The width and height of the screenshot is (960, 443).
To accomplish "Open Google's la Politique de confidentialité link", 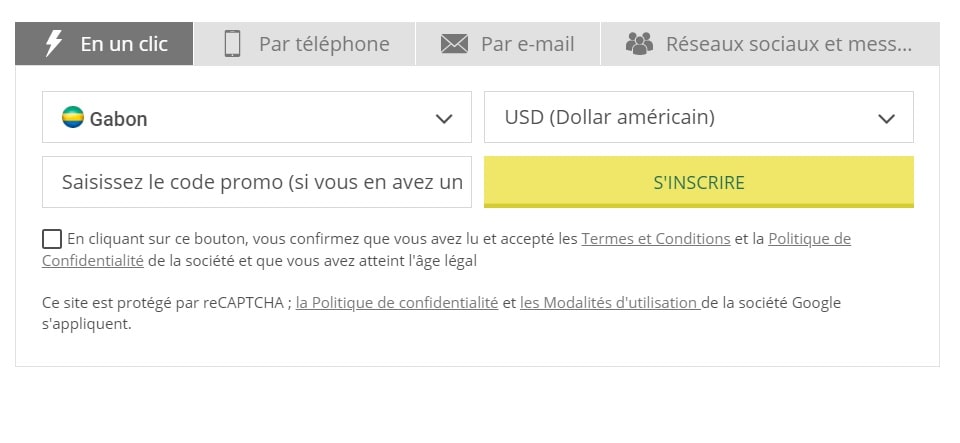I will click(397, 302).
